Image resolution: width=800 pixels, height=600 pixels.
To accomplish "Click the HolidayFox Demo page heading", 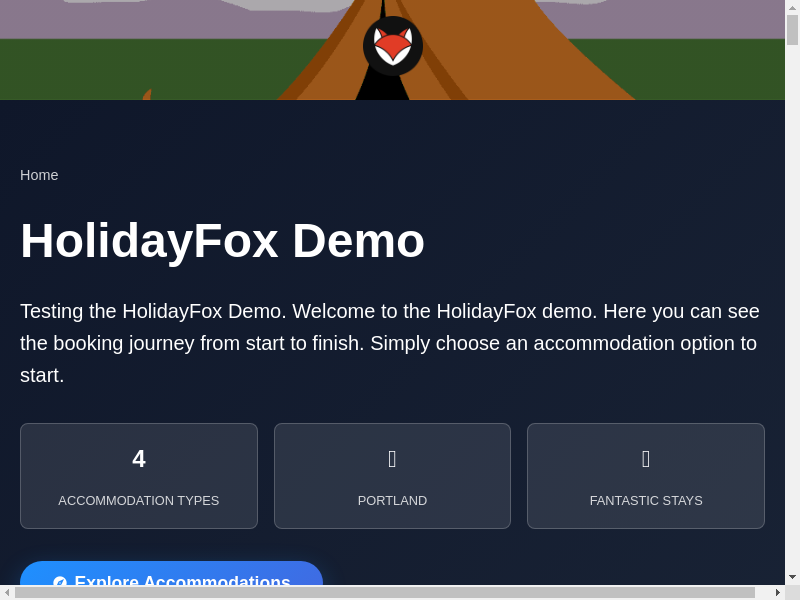I will tap(222, 241).
